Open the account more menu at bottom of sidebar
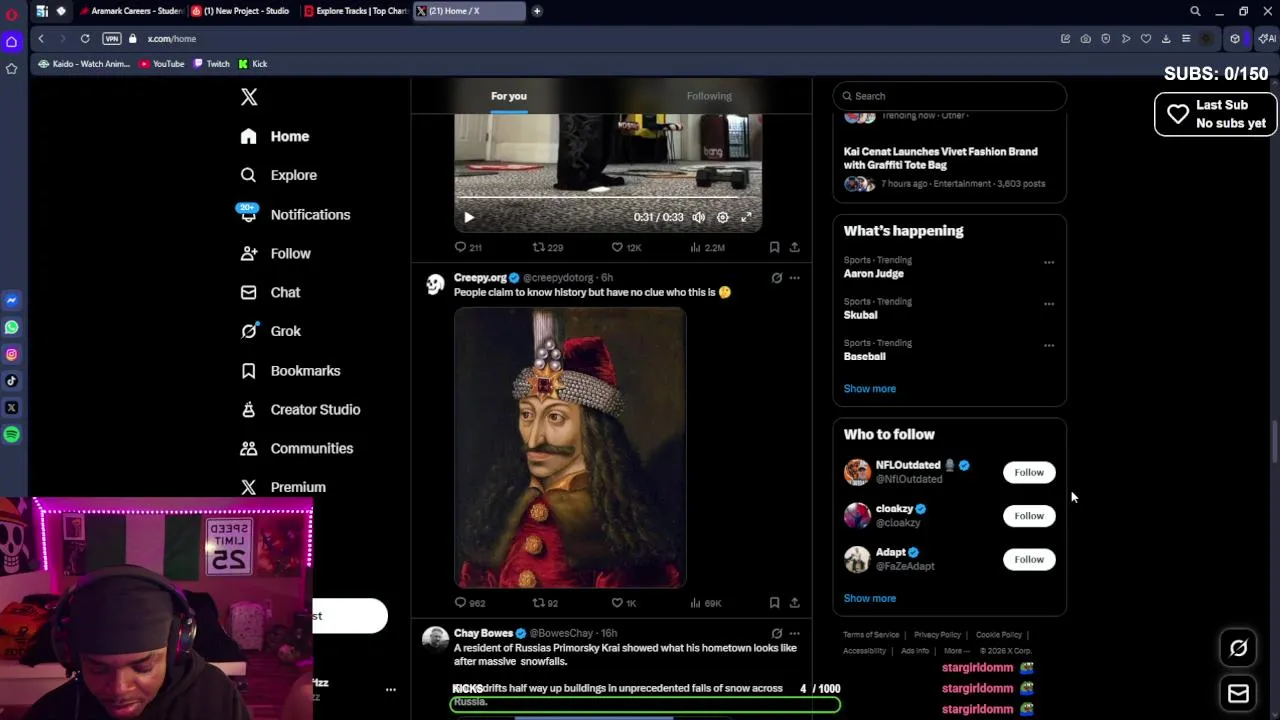The height and width of the screenshot is (720, 1280). click(391, 689)
